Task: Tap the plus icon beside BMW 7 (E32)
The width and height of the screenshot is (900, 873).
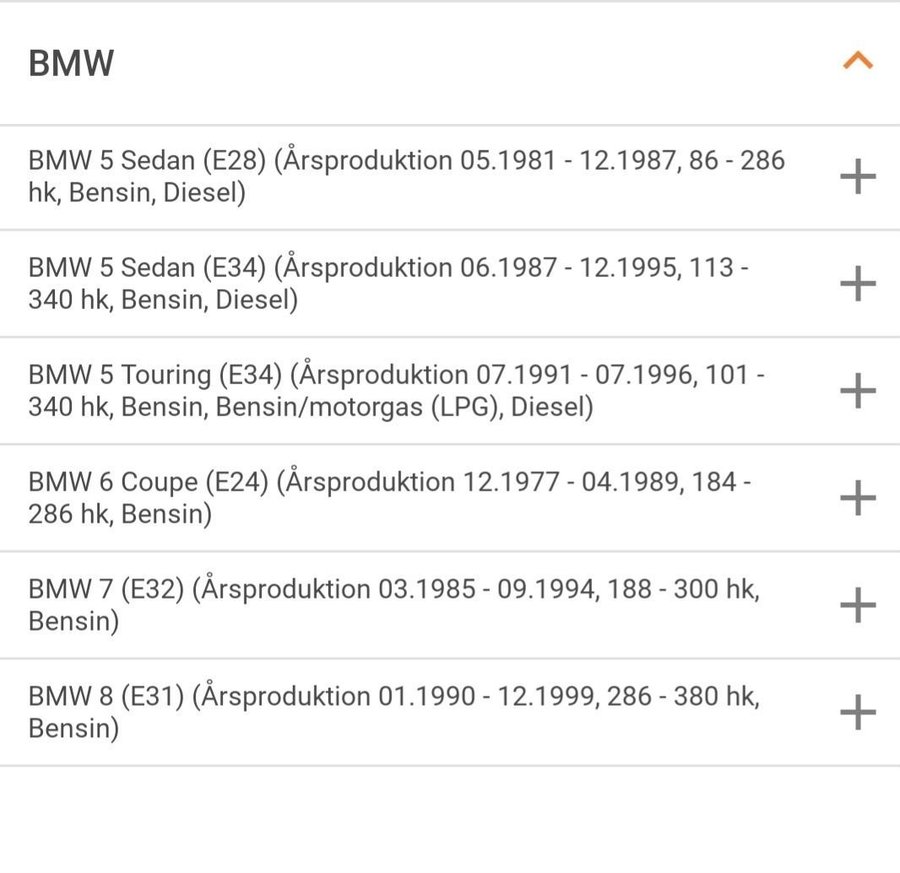Action: pos(857,605)
